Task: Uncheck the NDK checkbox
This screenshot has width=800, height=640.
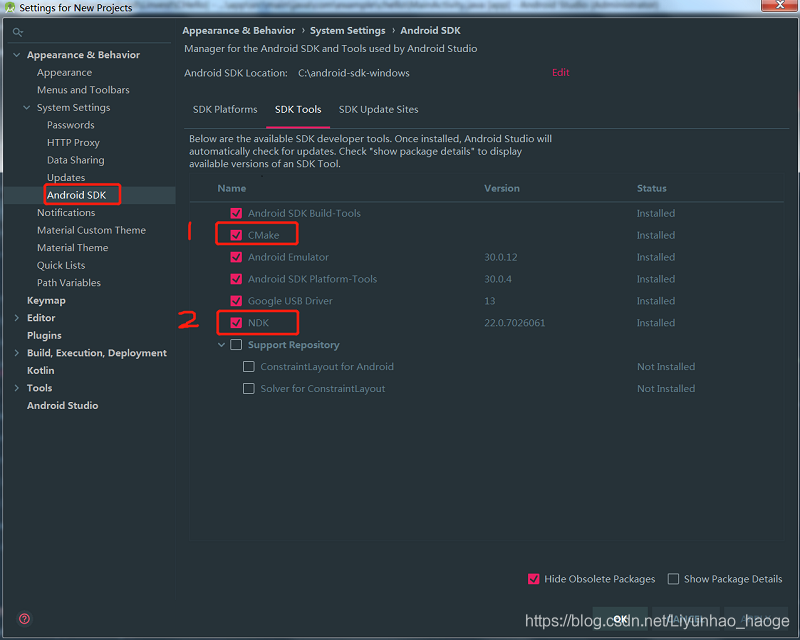Action: click(236, 323)
